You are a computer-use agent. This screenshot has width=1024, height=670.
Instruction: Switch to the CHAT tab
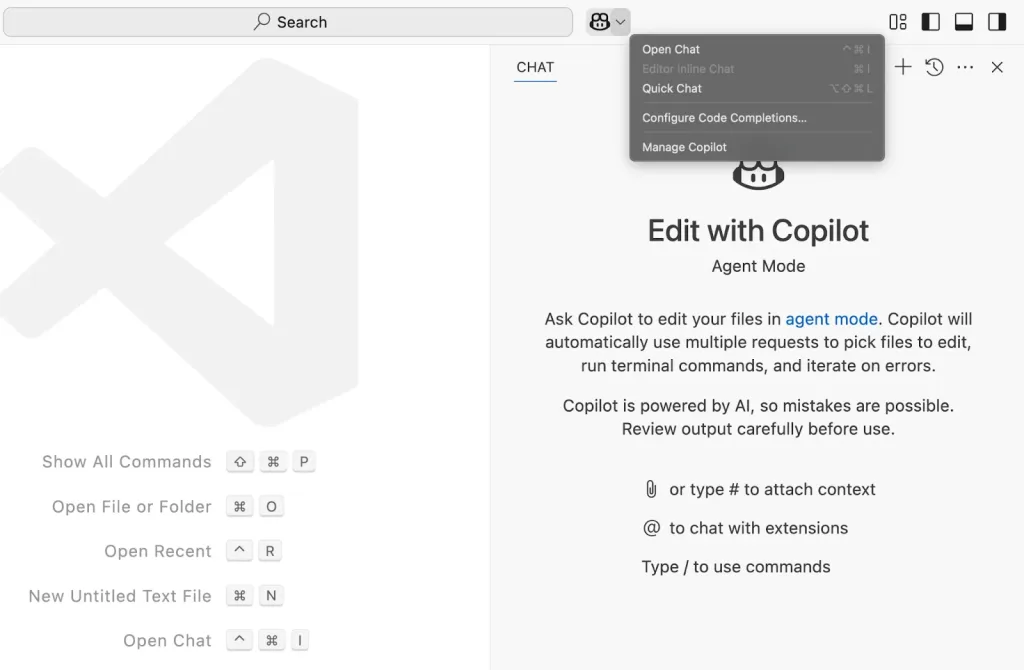(x=535, y=67)
